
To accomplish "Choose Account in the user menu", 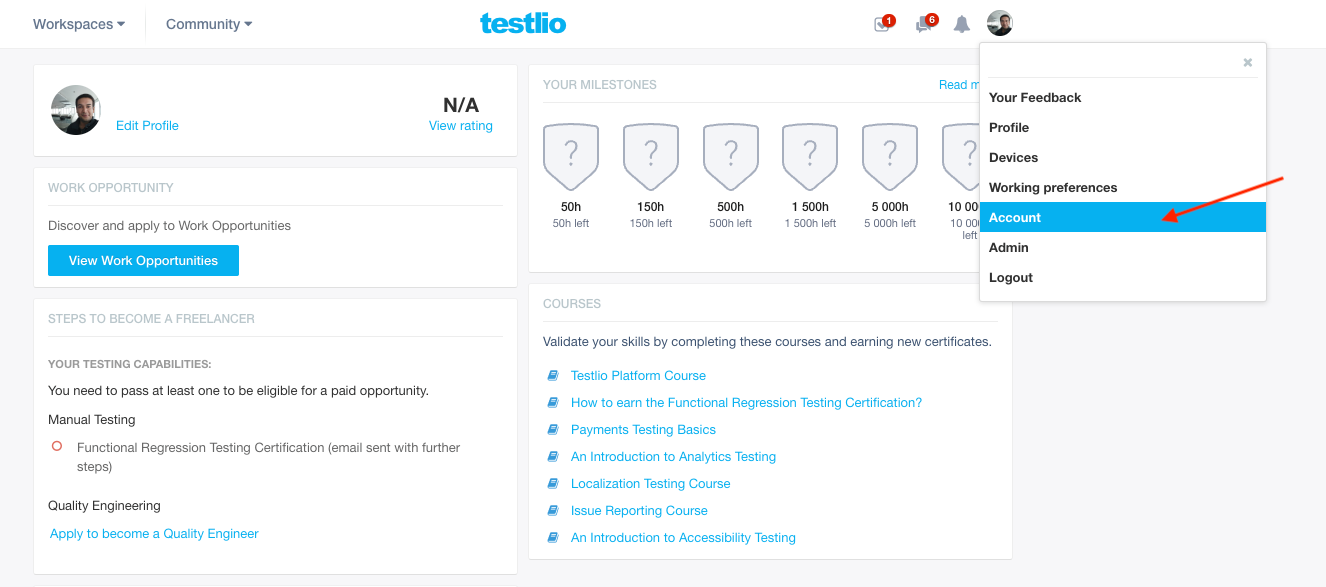I will coord(1123,217).
